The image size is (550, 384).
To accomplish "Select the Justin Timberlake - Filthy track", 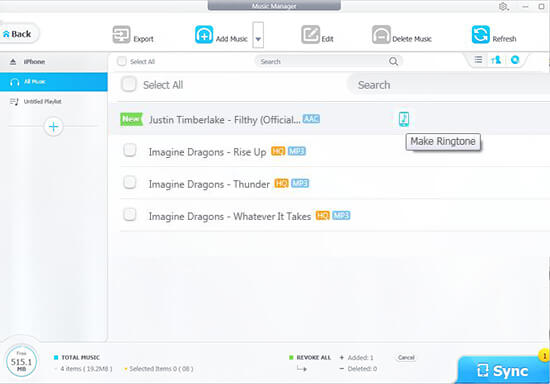I will click(x=224, y=120).
